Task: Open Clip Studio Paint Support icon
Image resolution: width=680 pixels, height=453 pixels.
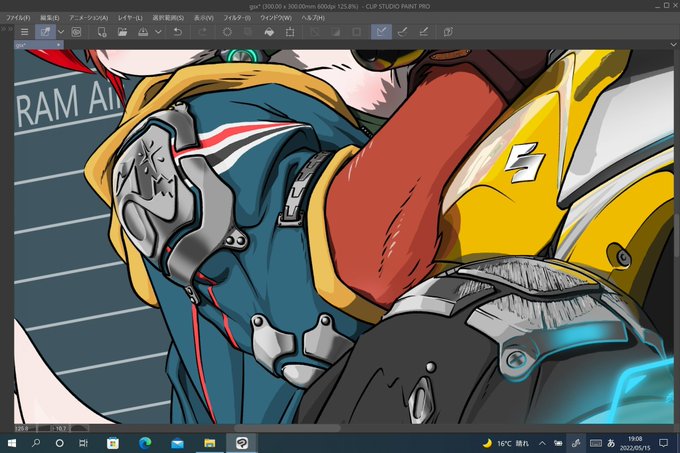Action: click(x=448, y=32)
